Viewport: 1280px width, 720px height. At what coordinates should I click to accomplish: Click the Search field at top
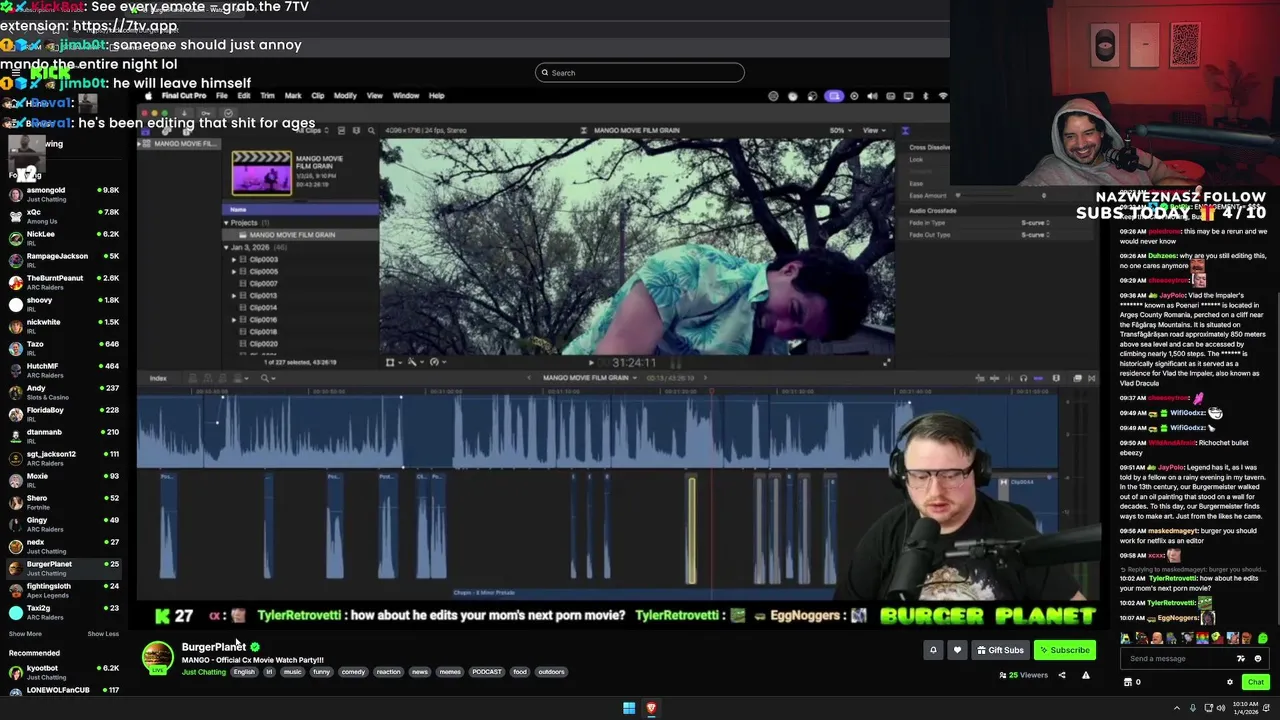[x=640, y=72]
